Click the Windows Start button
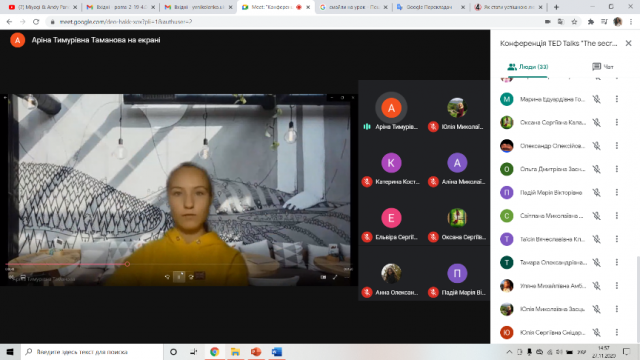This screenshot has width=640, height=360. (10, 352)
